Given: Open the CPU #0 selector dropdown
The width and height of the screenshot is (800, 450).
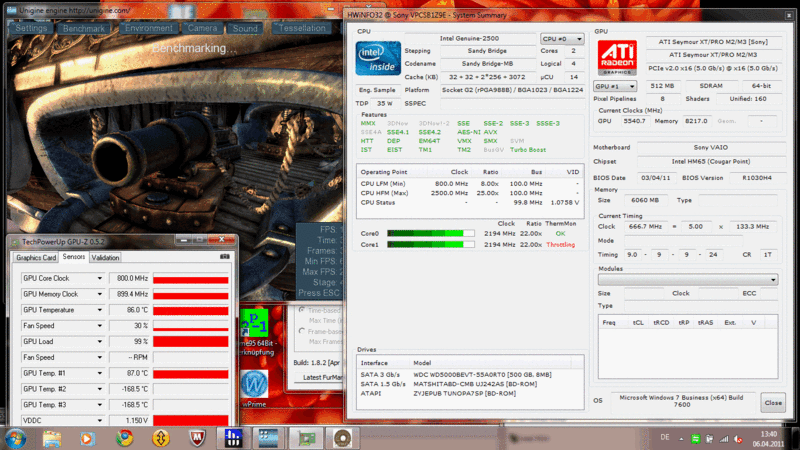Looking at the screenshot, I should [562, 39].
